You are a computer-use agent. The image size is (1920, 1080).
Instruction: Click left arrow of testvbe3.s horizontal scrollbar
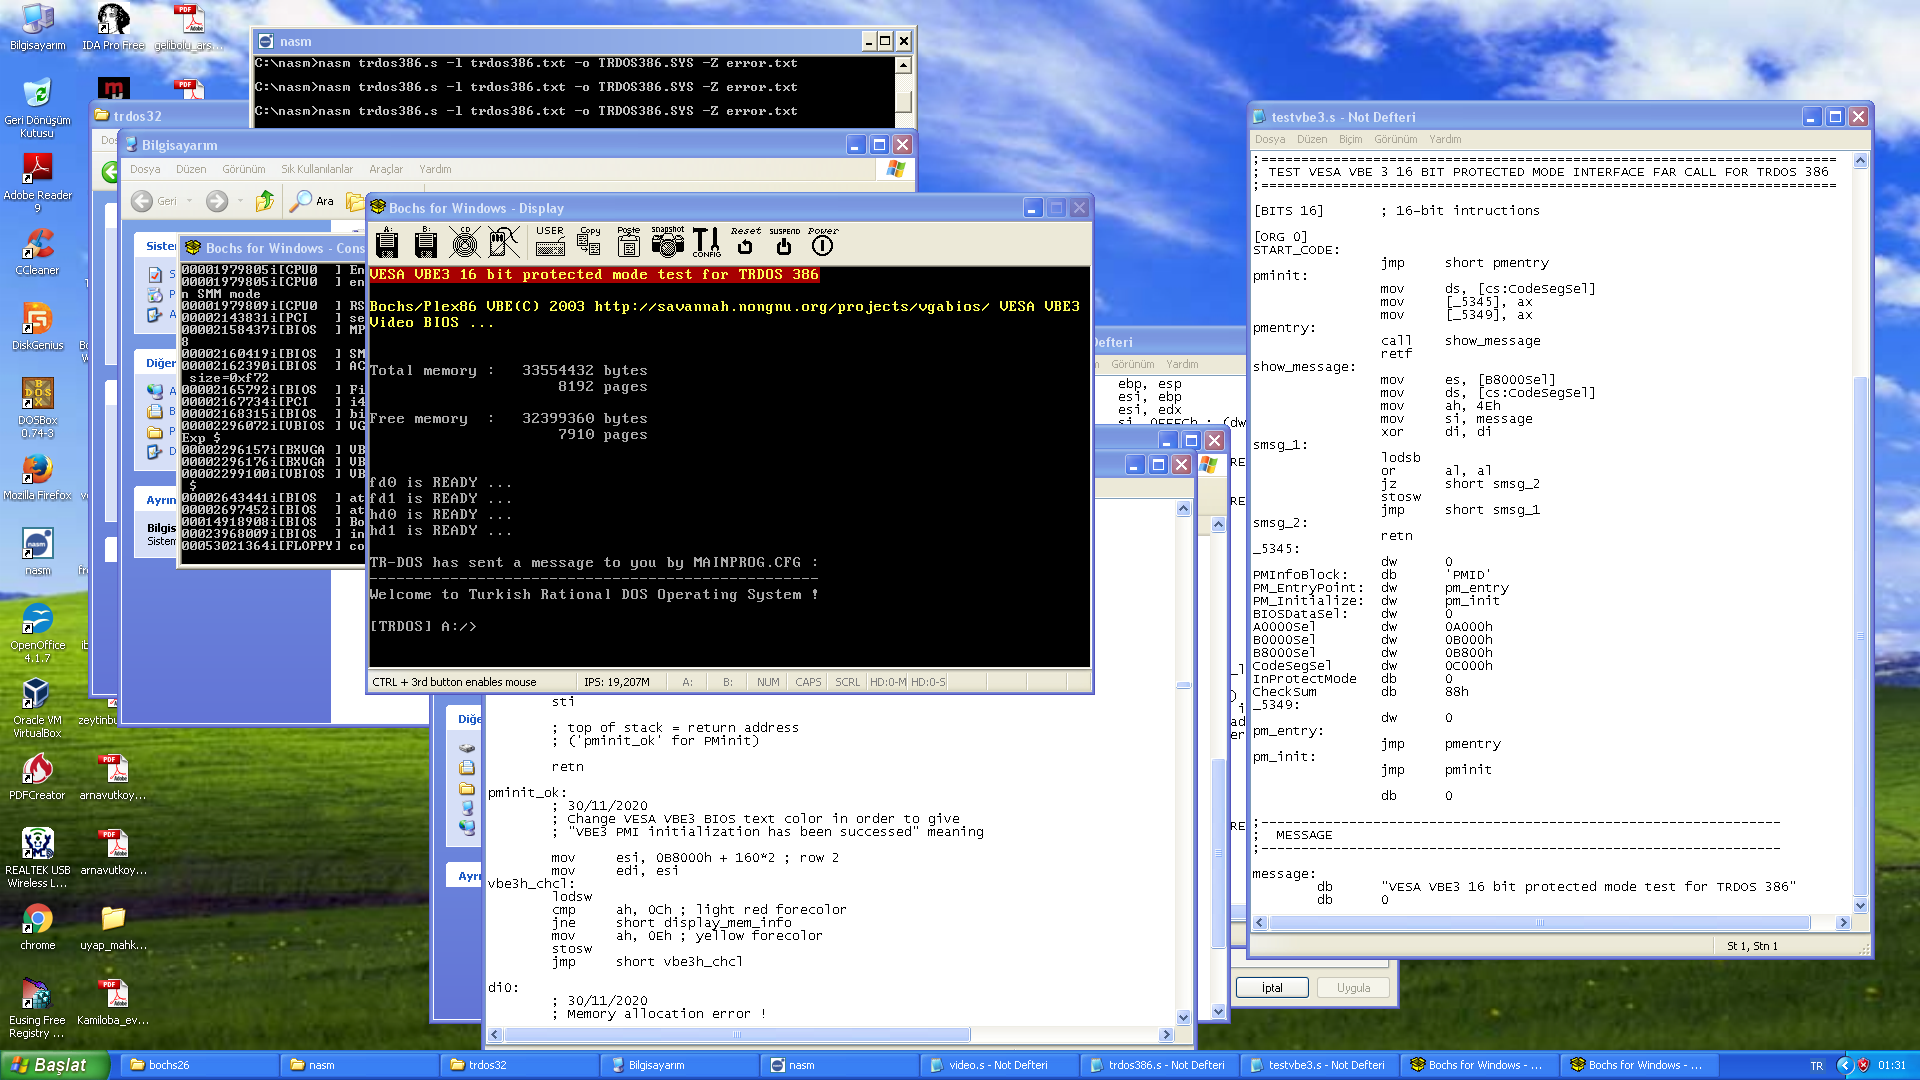point(1260,923)
